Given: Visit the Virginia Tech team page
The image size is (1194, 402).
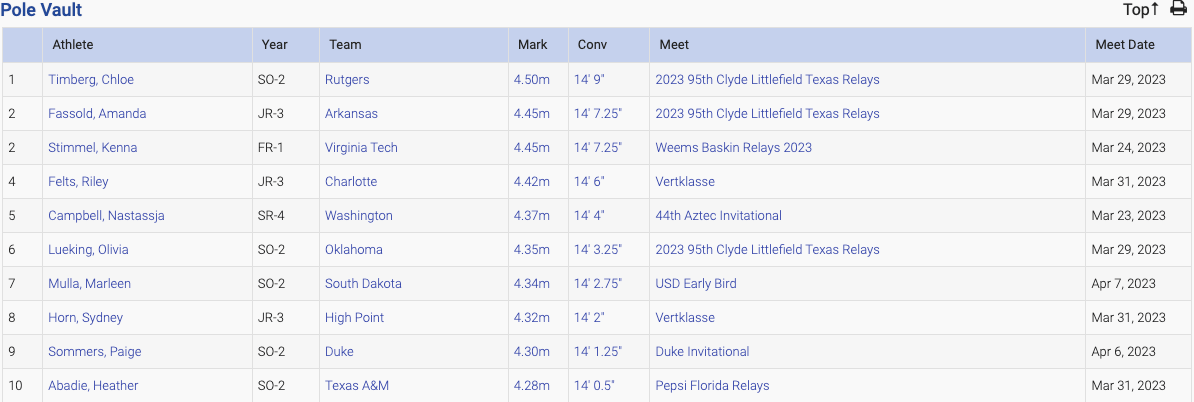Looking at the screenshot, I should tap(361, 148).
